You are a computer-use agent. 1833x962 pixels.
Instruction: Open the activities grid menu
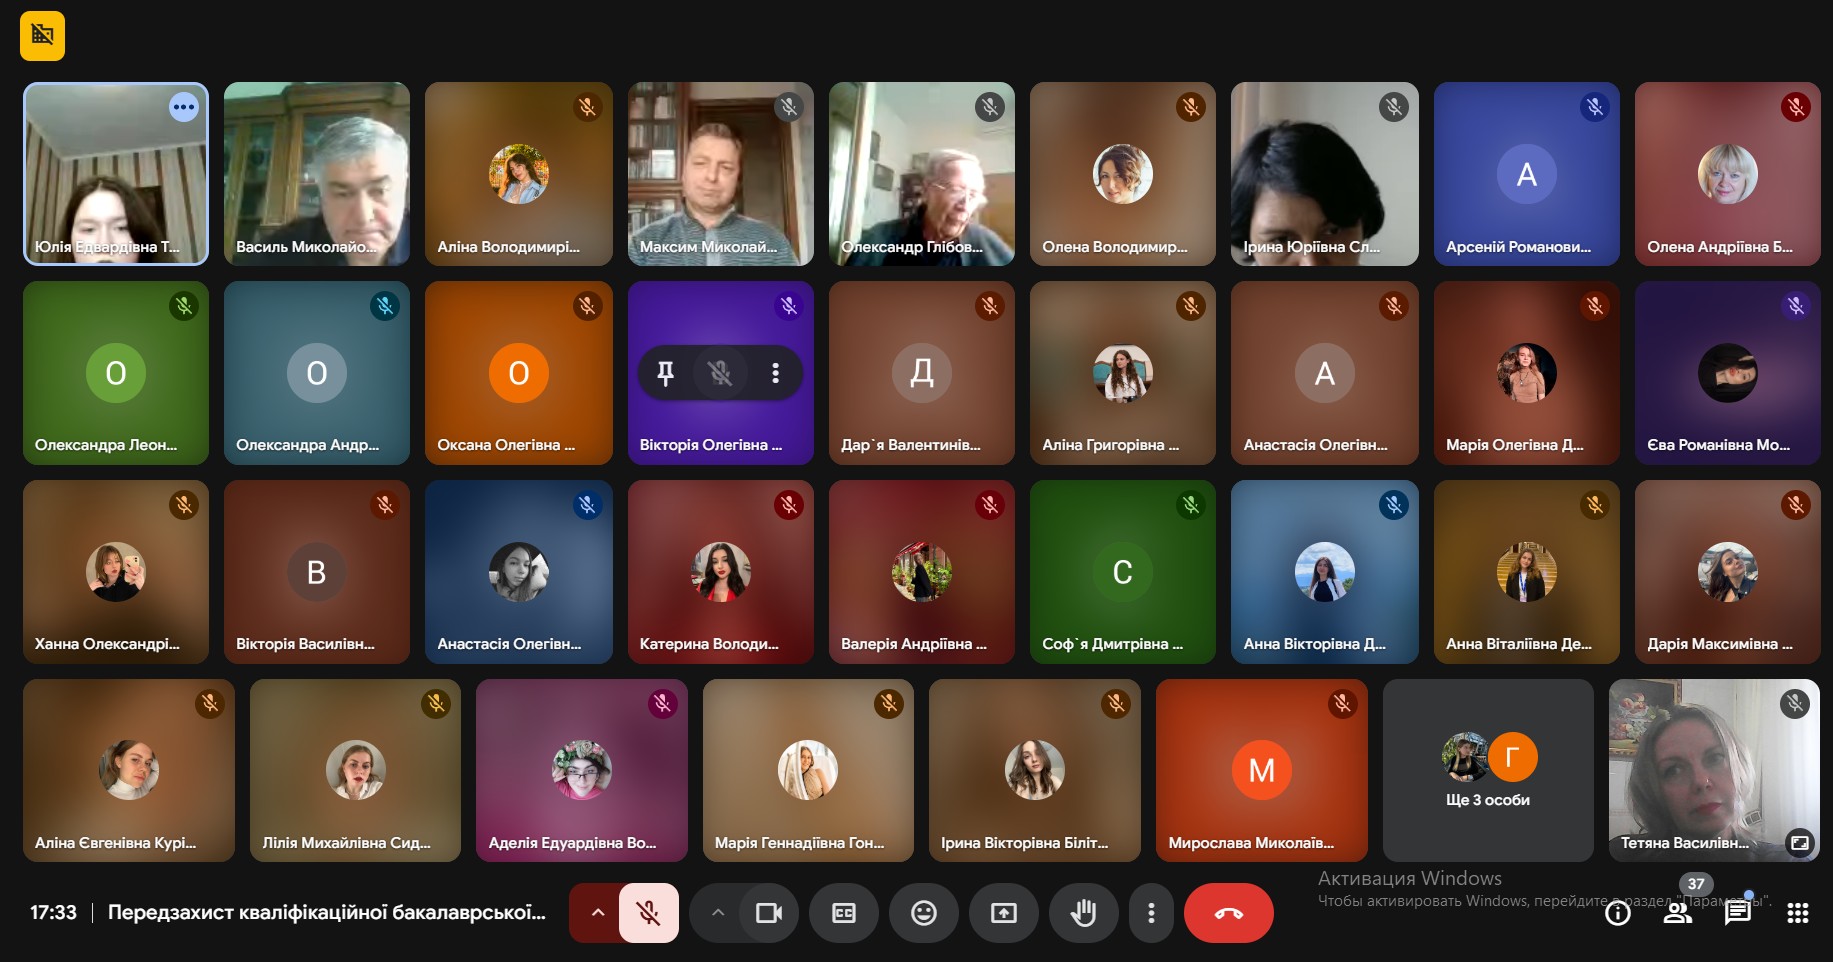coord(1797,913)
